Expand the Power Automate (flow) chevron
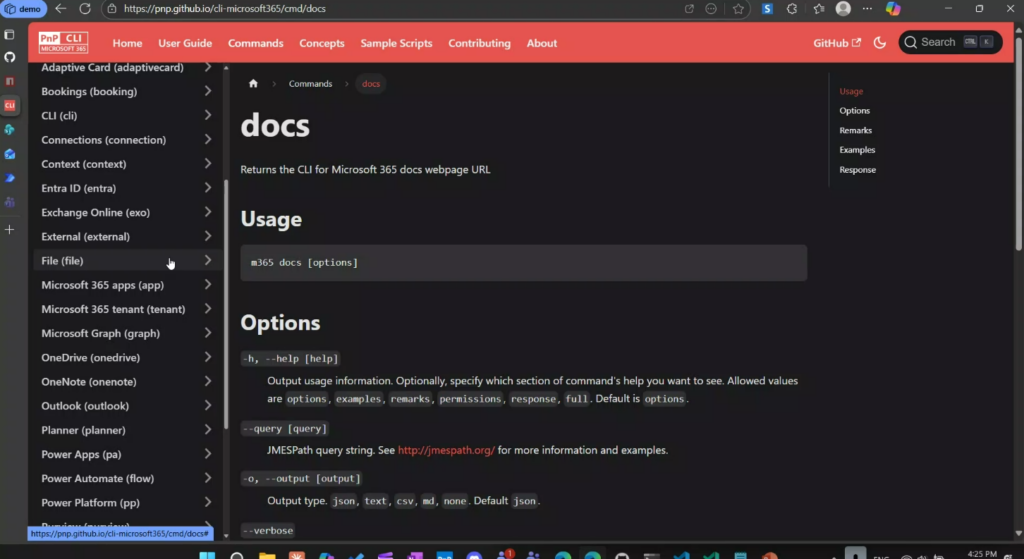 pyautogui.click(x=207, y=478)
